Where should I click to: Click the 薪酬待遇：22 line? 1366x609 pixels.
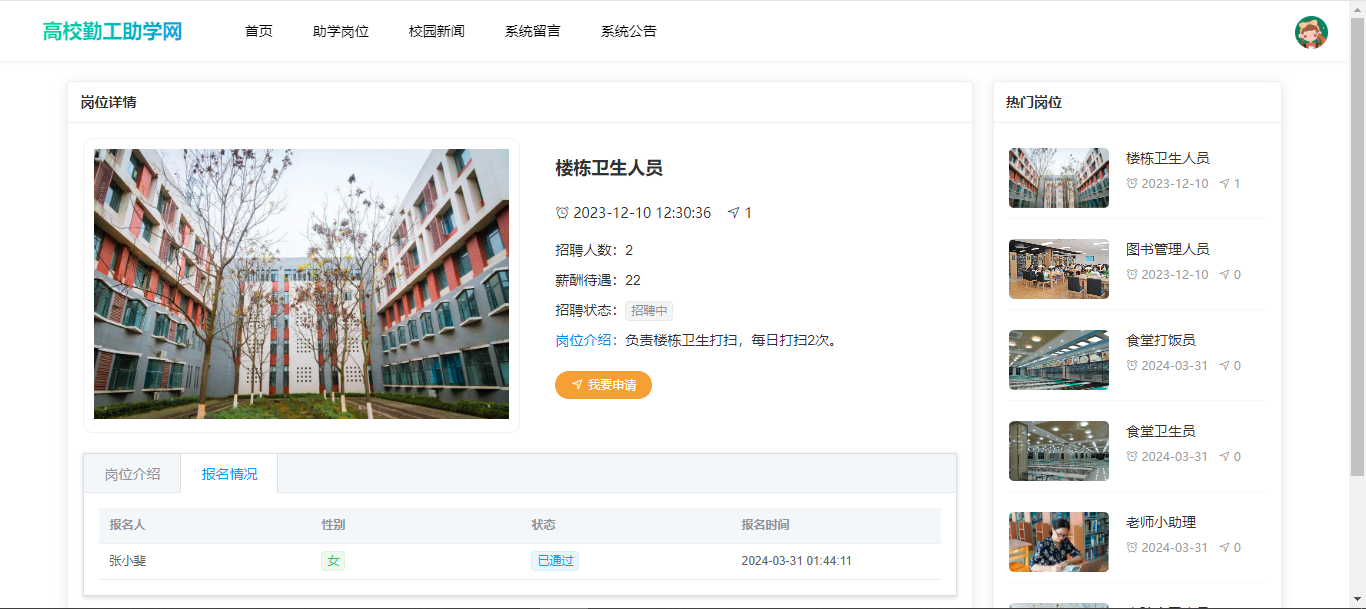pos(598,280)
